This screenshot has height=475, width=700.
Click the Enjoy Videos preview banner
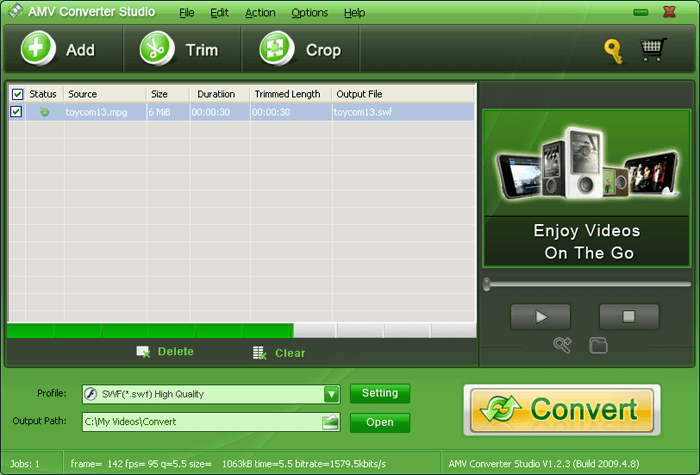click(x=587, y=189)
